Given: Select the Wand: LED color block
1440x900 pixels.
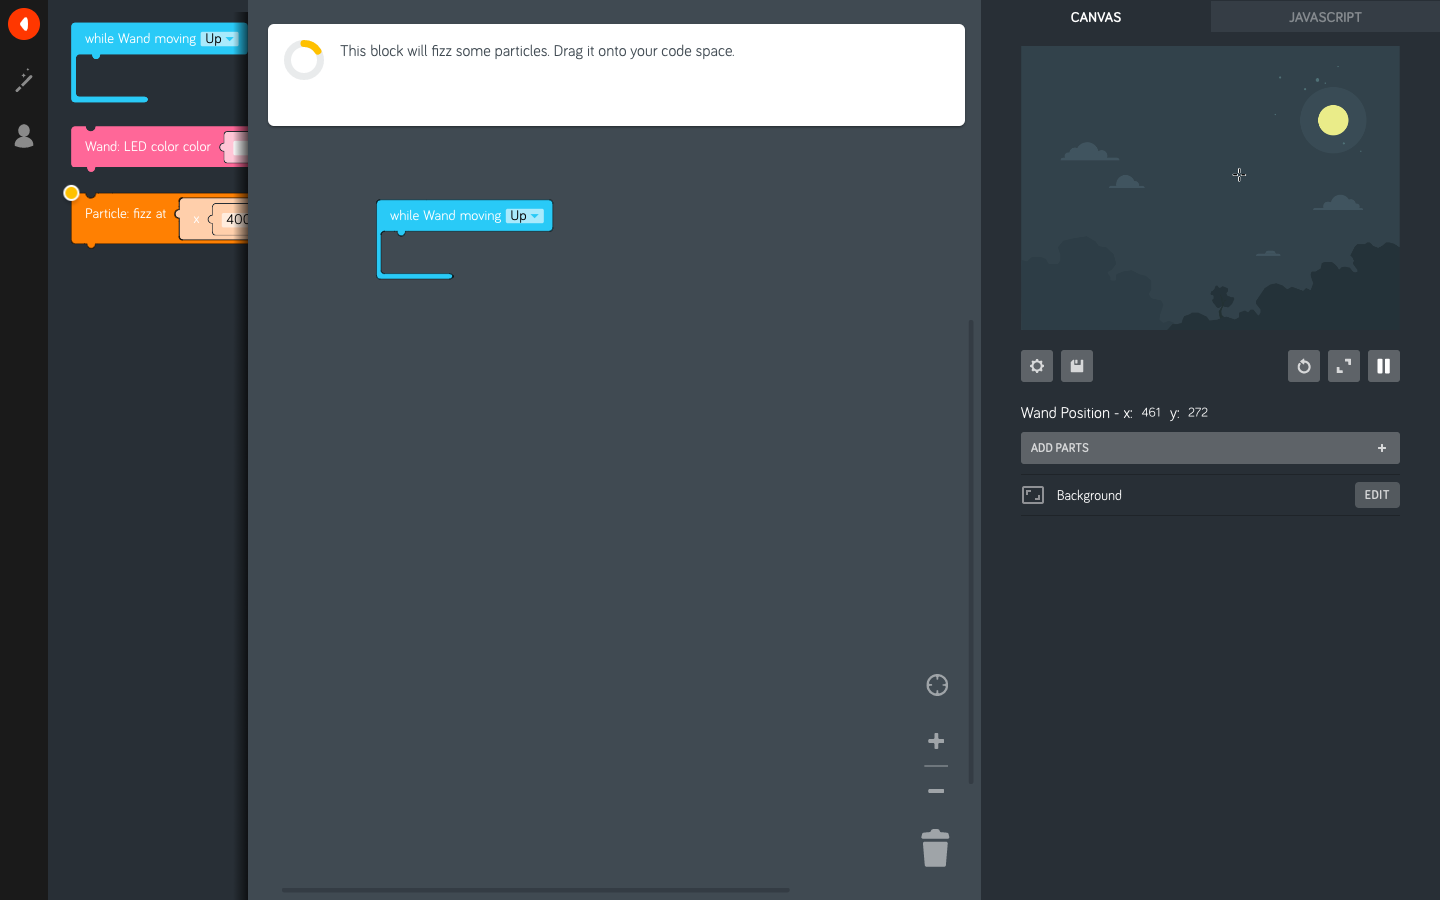Looking at the screenshot, I should (x=147, y=147).
